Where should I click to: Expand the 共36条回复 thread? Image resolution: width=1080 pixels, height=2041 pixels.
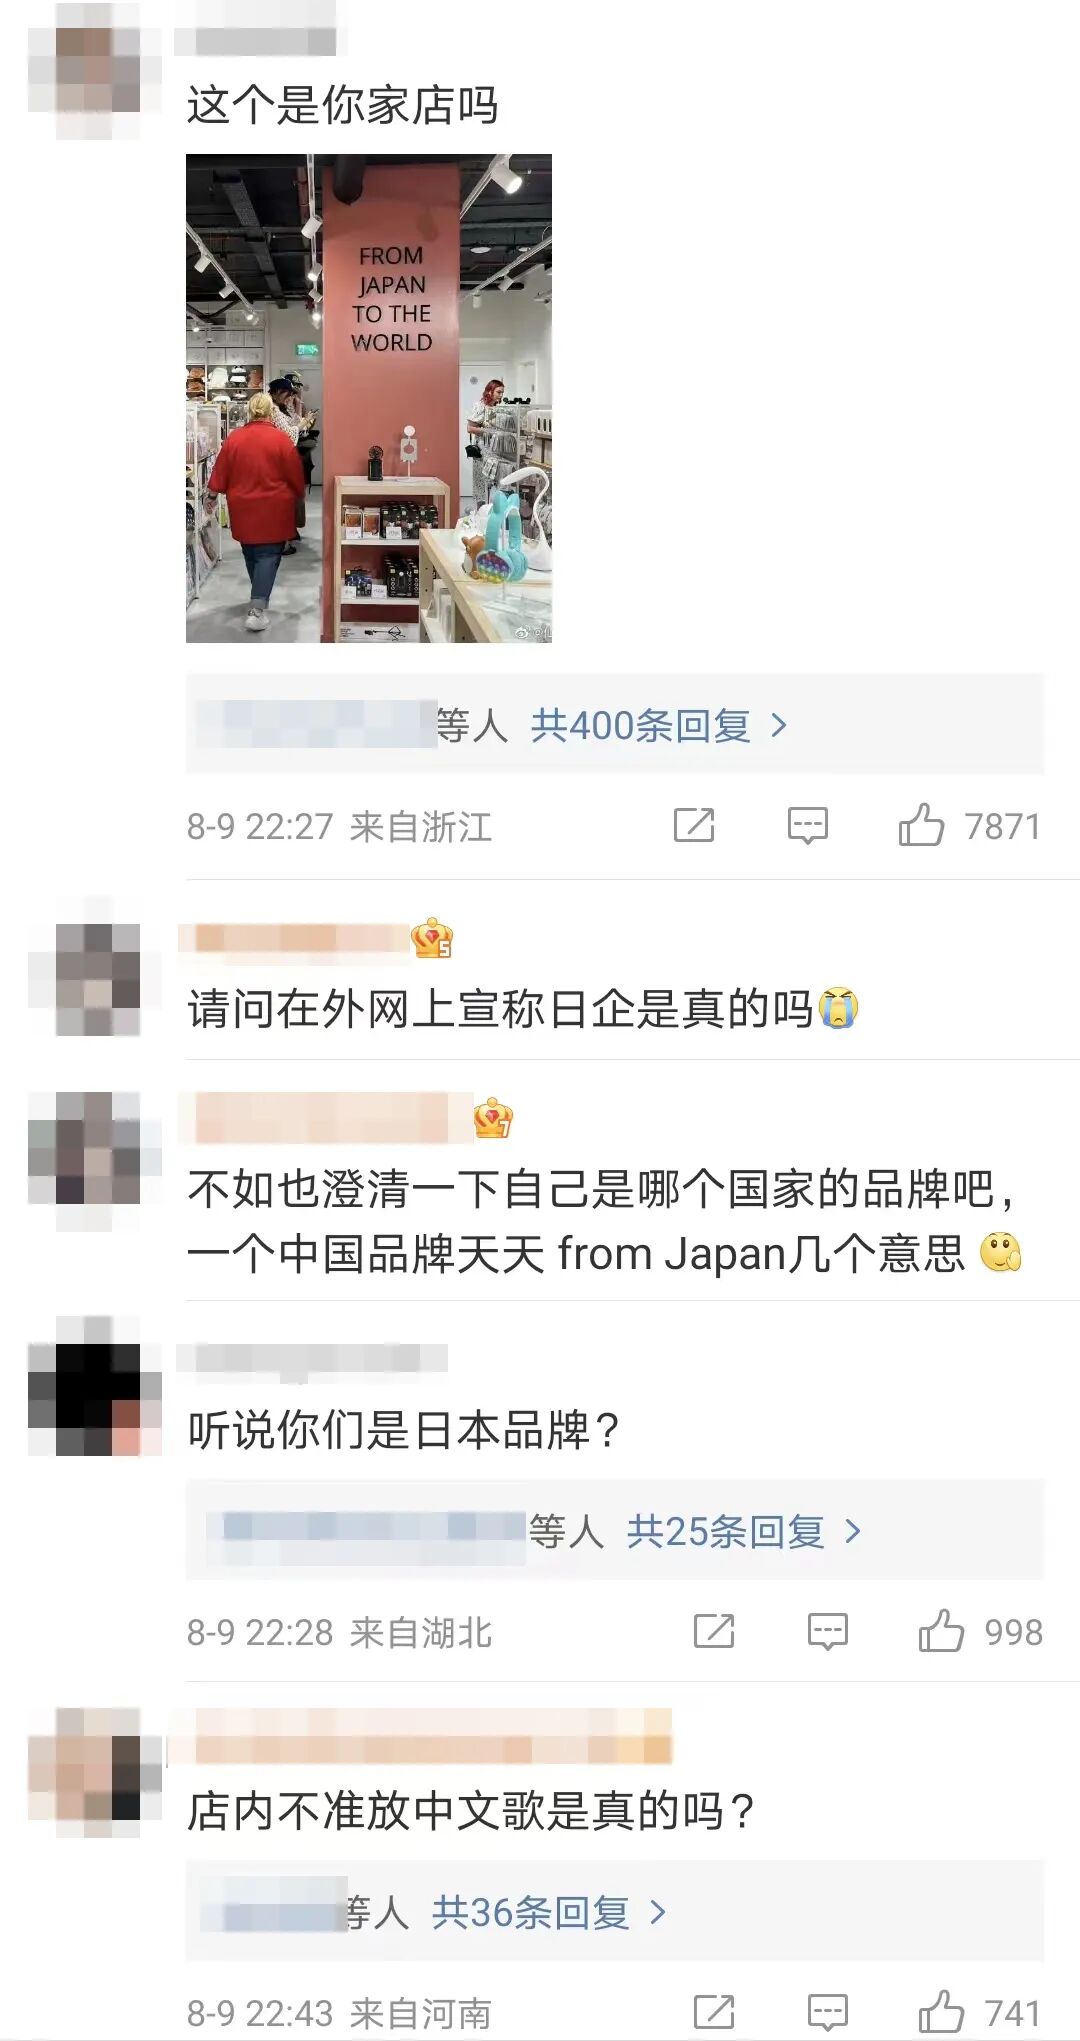[x=549, y=1912]
